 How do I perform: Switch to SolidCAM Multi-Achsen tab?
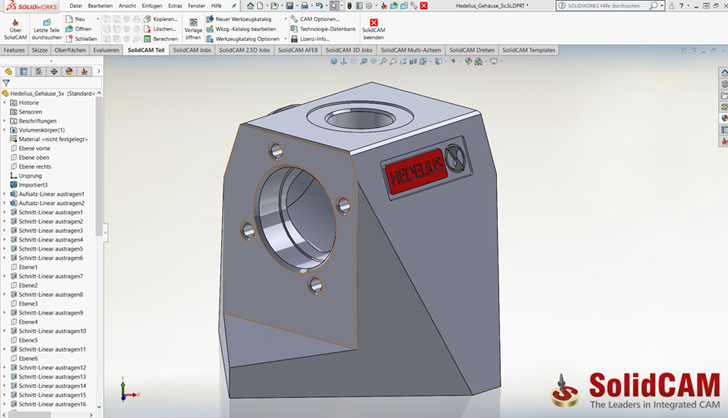coord(411,50)
